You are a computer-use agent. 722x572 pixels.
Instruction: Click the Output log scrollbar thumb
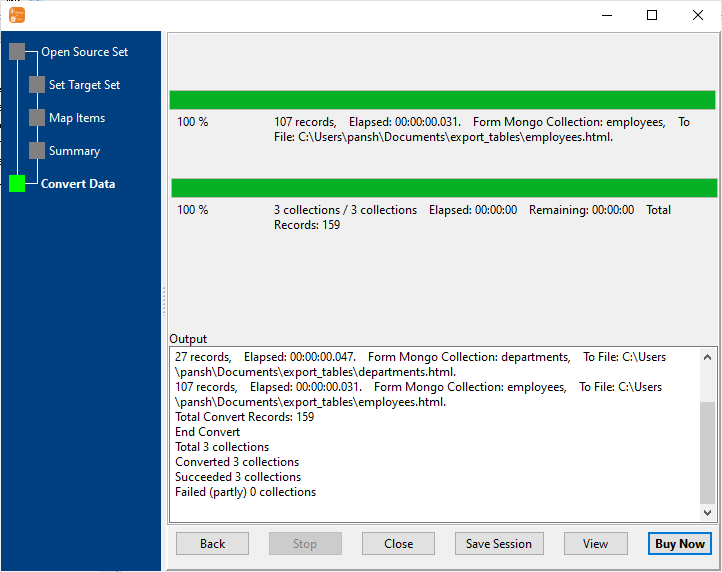point(708,450)
